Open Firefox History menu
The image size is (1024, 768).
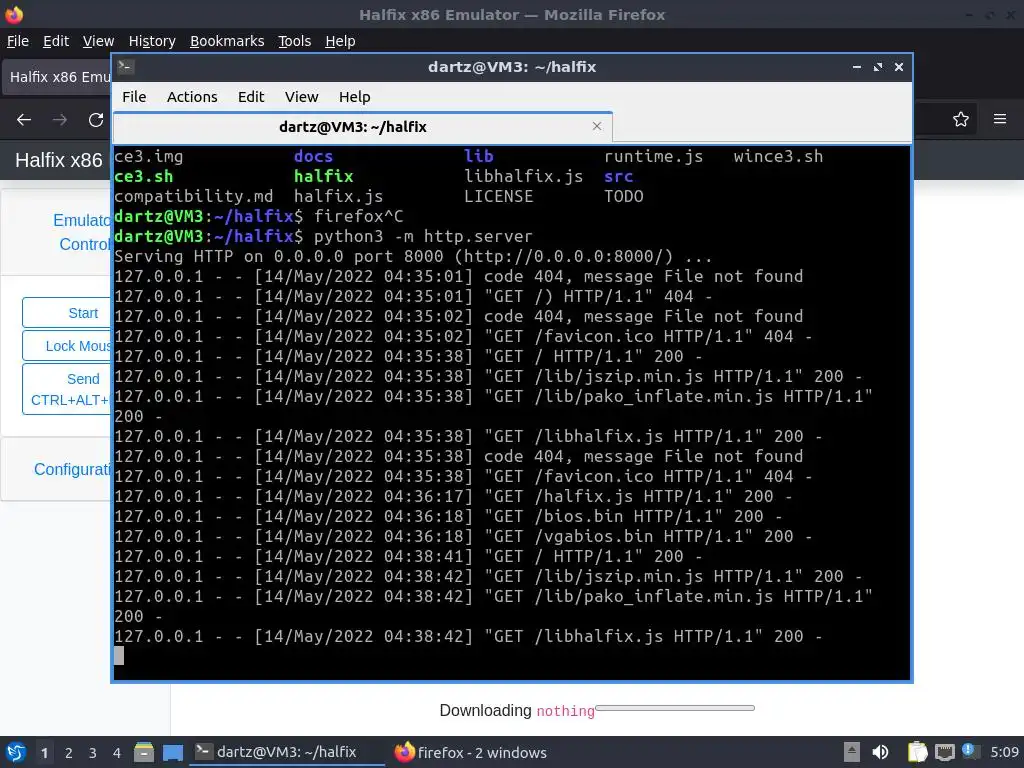(152, 41)
